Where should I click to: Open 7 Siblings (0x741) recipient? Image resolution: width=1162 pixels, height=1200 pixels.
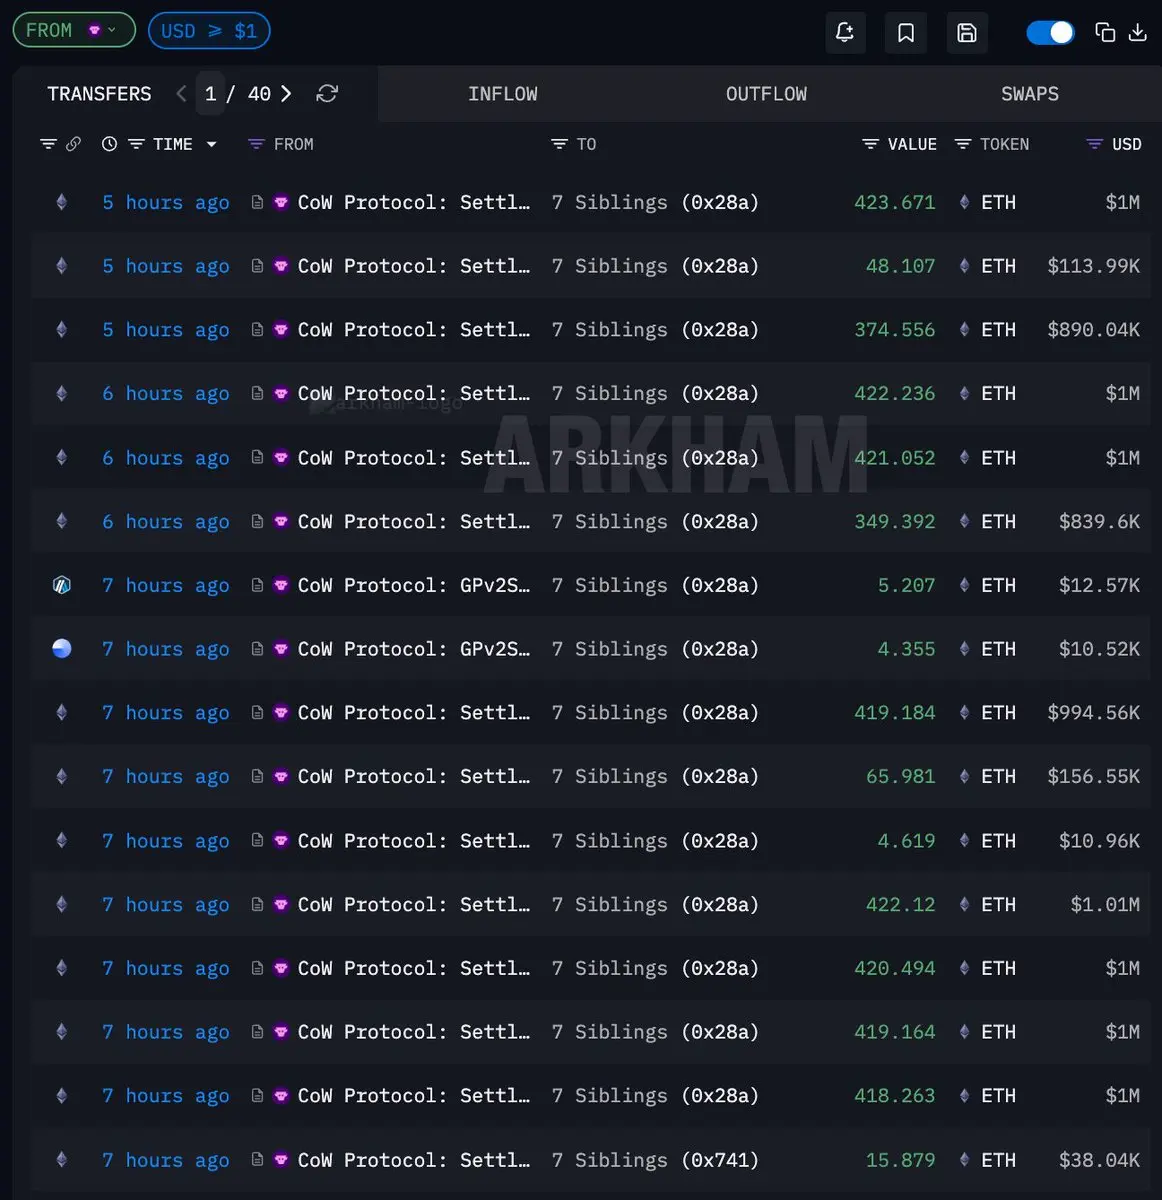click(x=655, y=1160)
